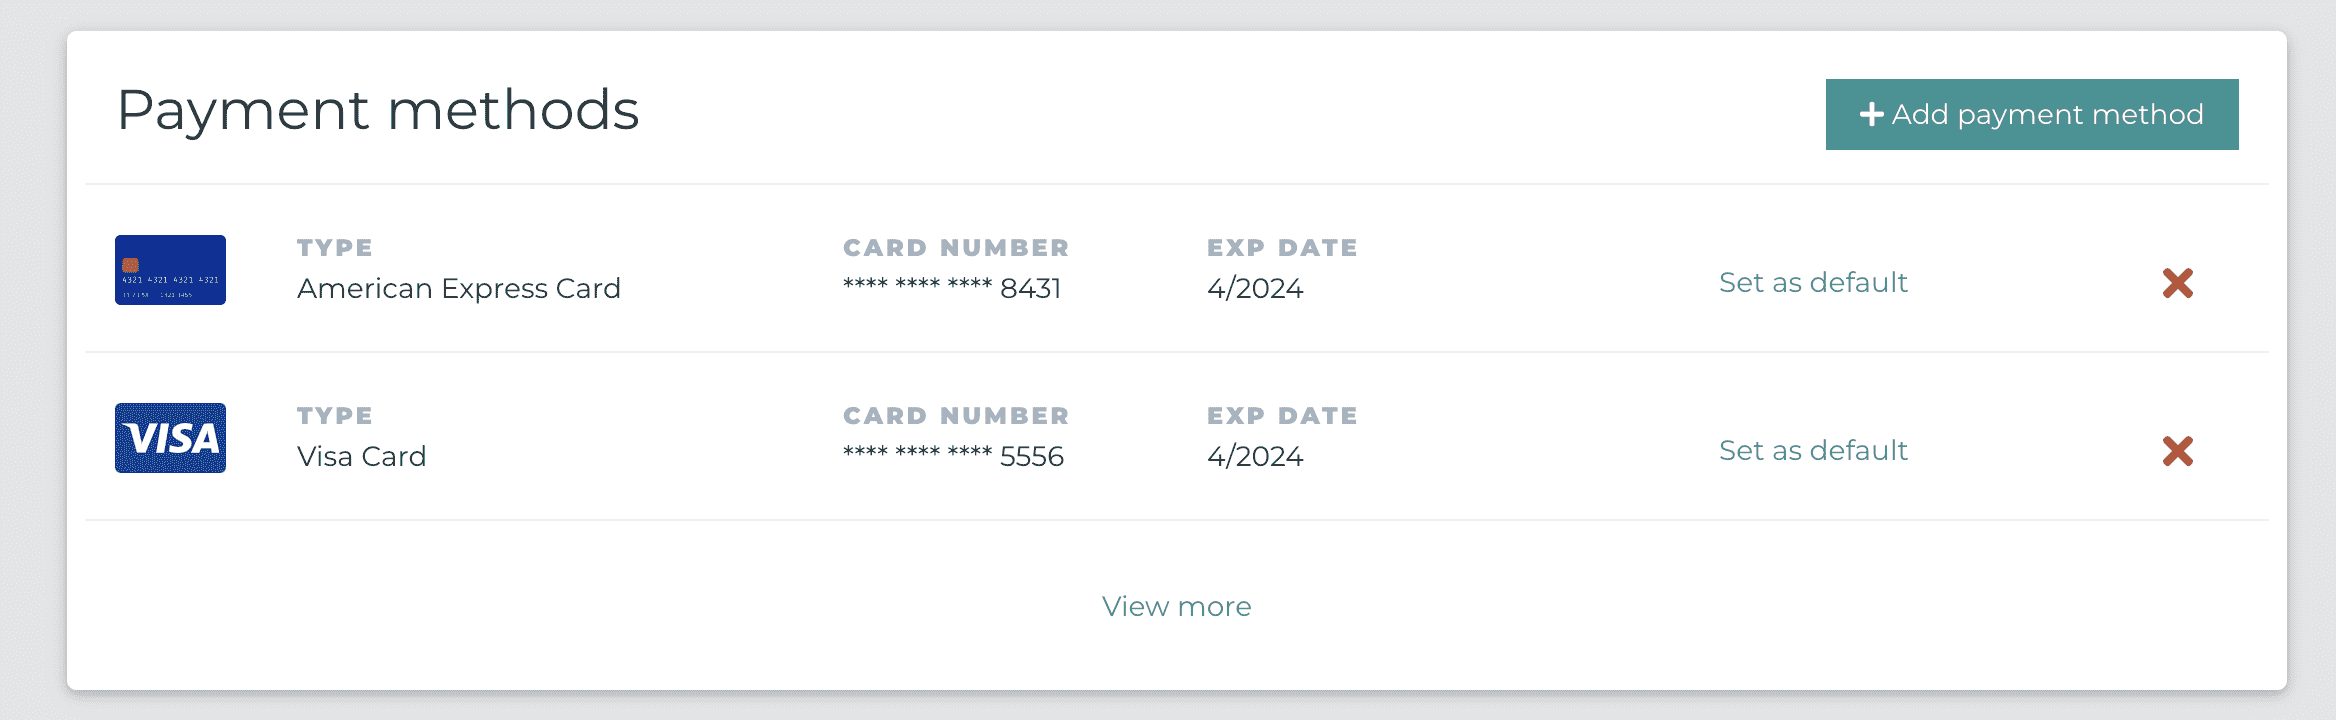Click card number ending in 8431

pos(952,288)
